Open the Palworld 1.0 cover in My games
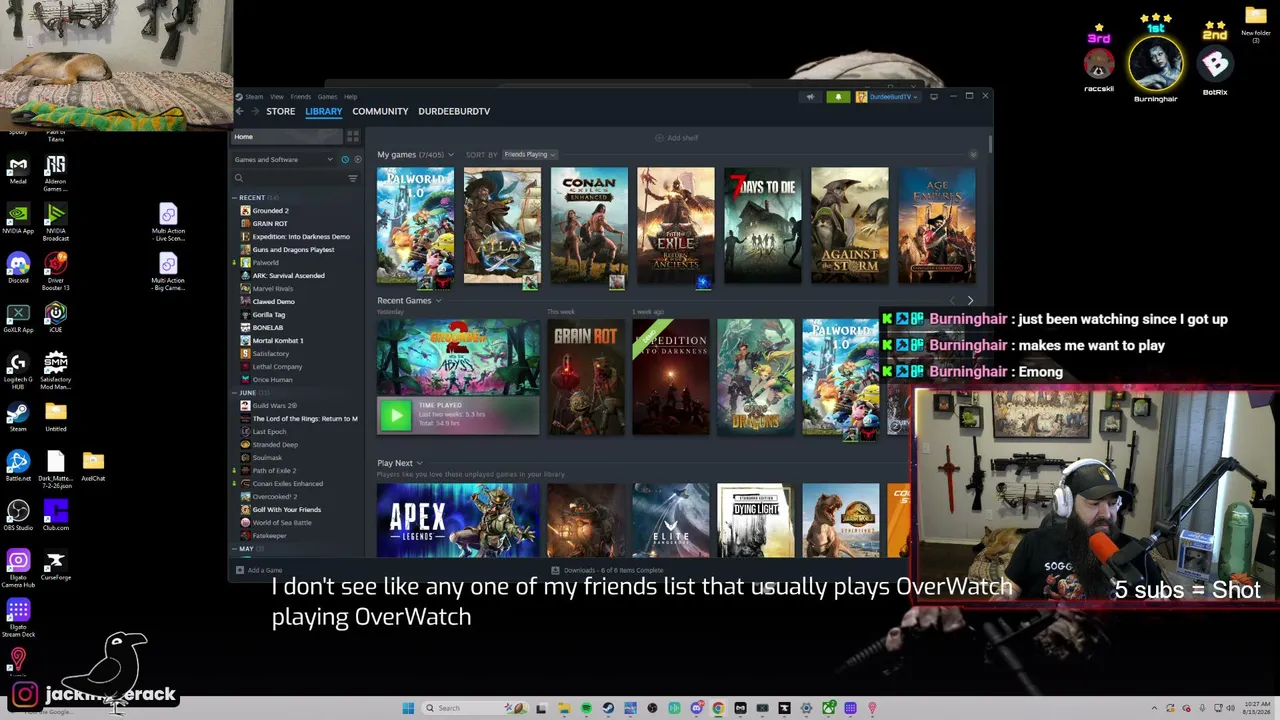The height and width of the screenshot is (720, 1280). 415,227
